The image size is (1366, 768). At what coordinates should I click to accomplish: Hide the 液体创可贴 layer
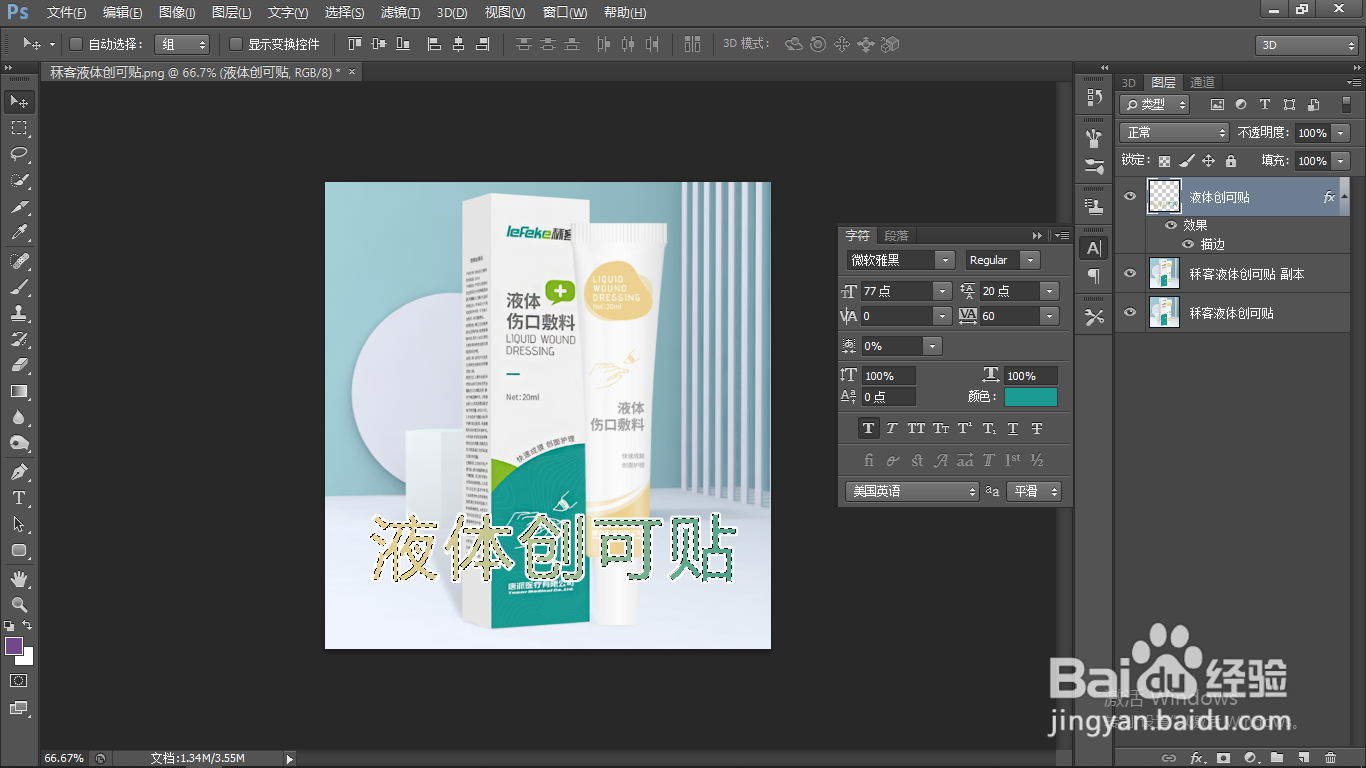click(x=1129, y=197)
